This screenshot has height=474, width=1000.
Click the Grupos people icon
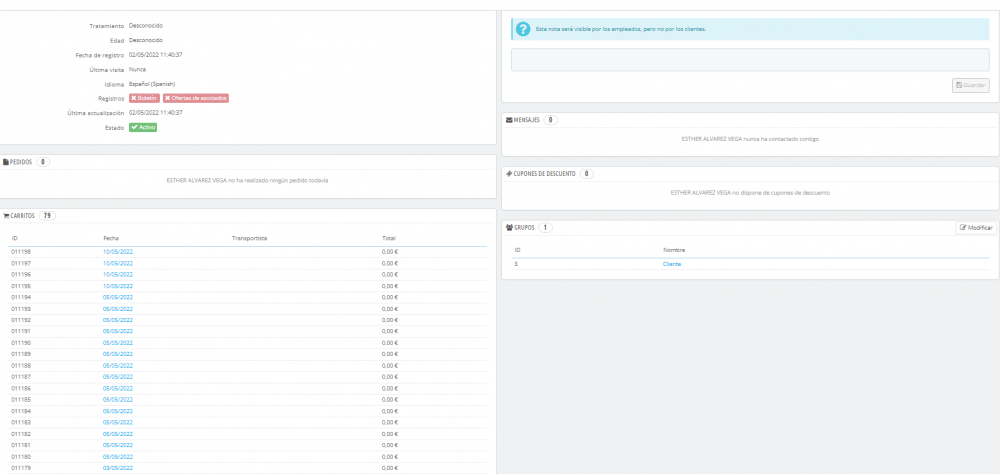click(x=509, y=228)
